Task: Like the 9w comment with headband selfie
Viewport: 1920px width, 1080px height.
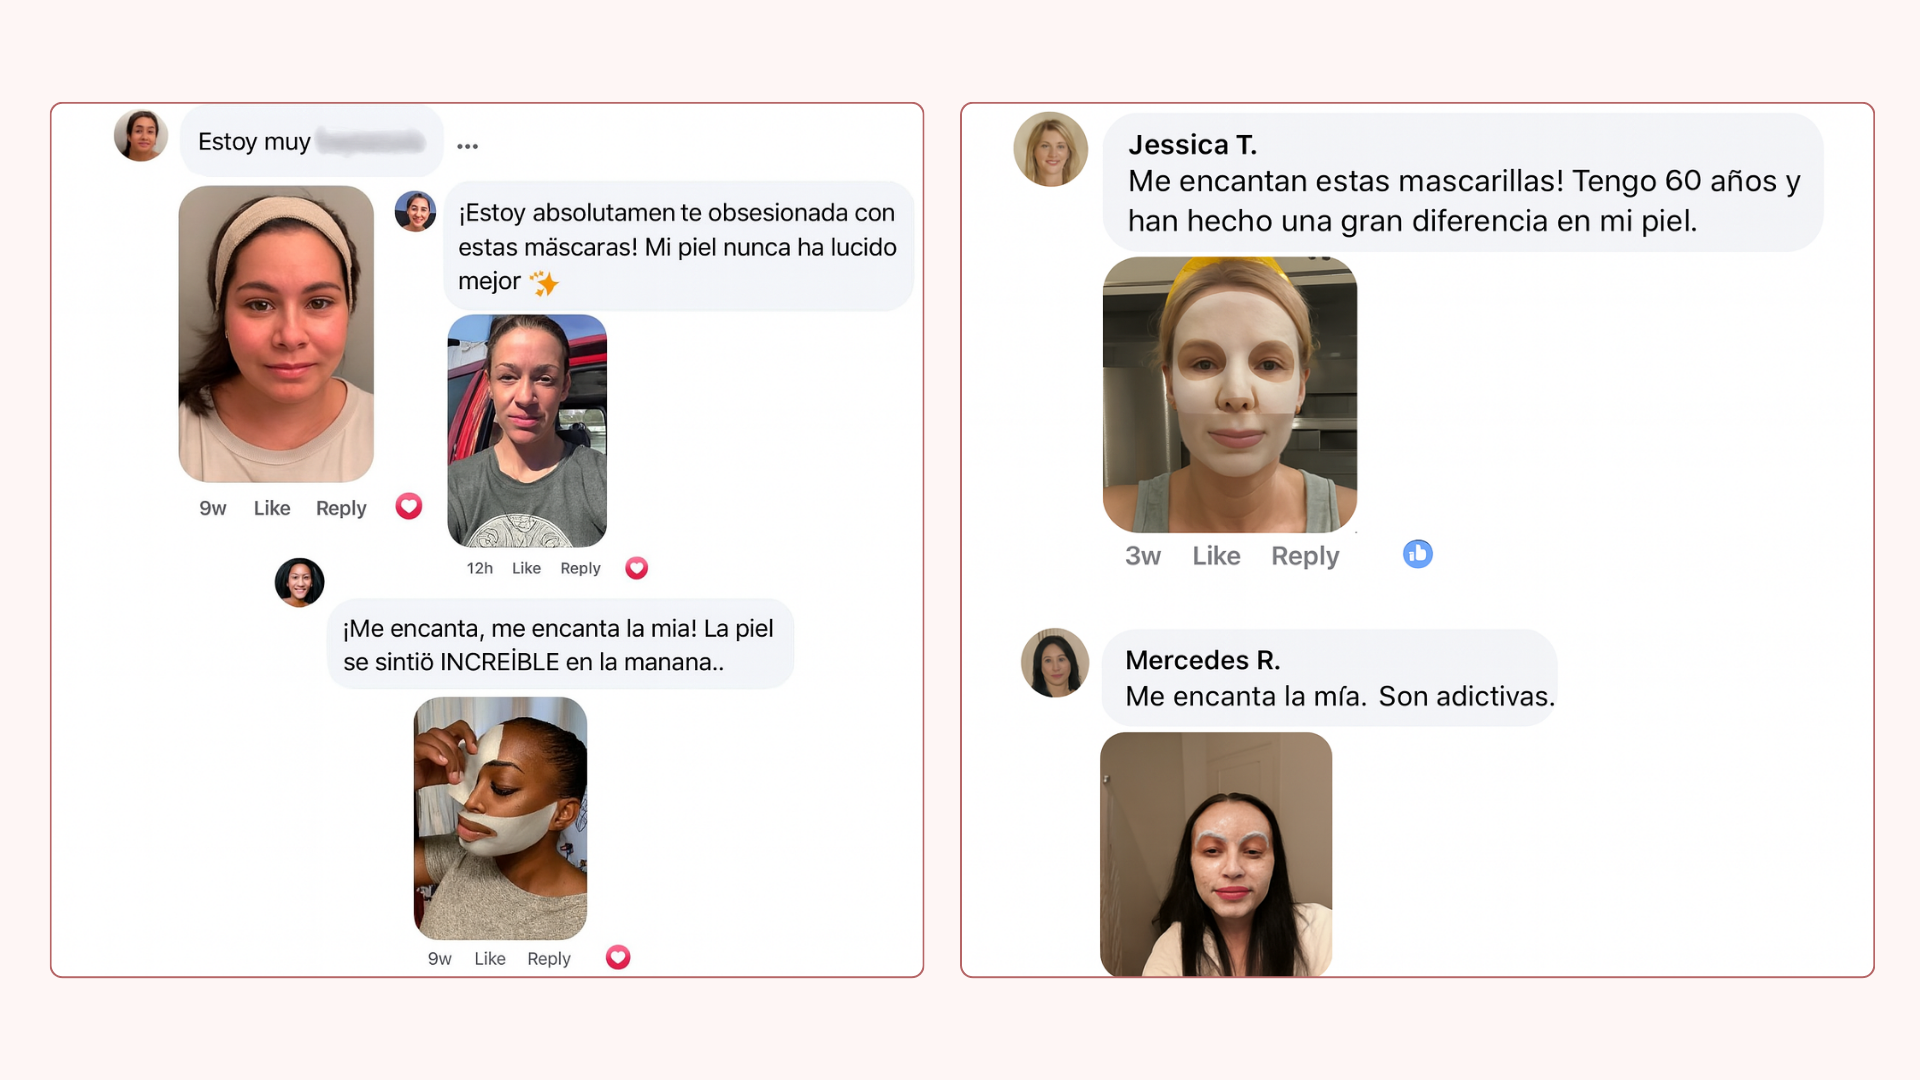Action: click(272, 508)
